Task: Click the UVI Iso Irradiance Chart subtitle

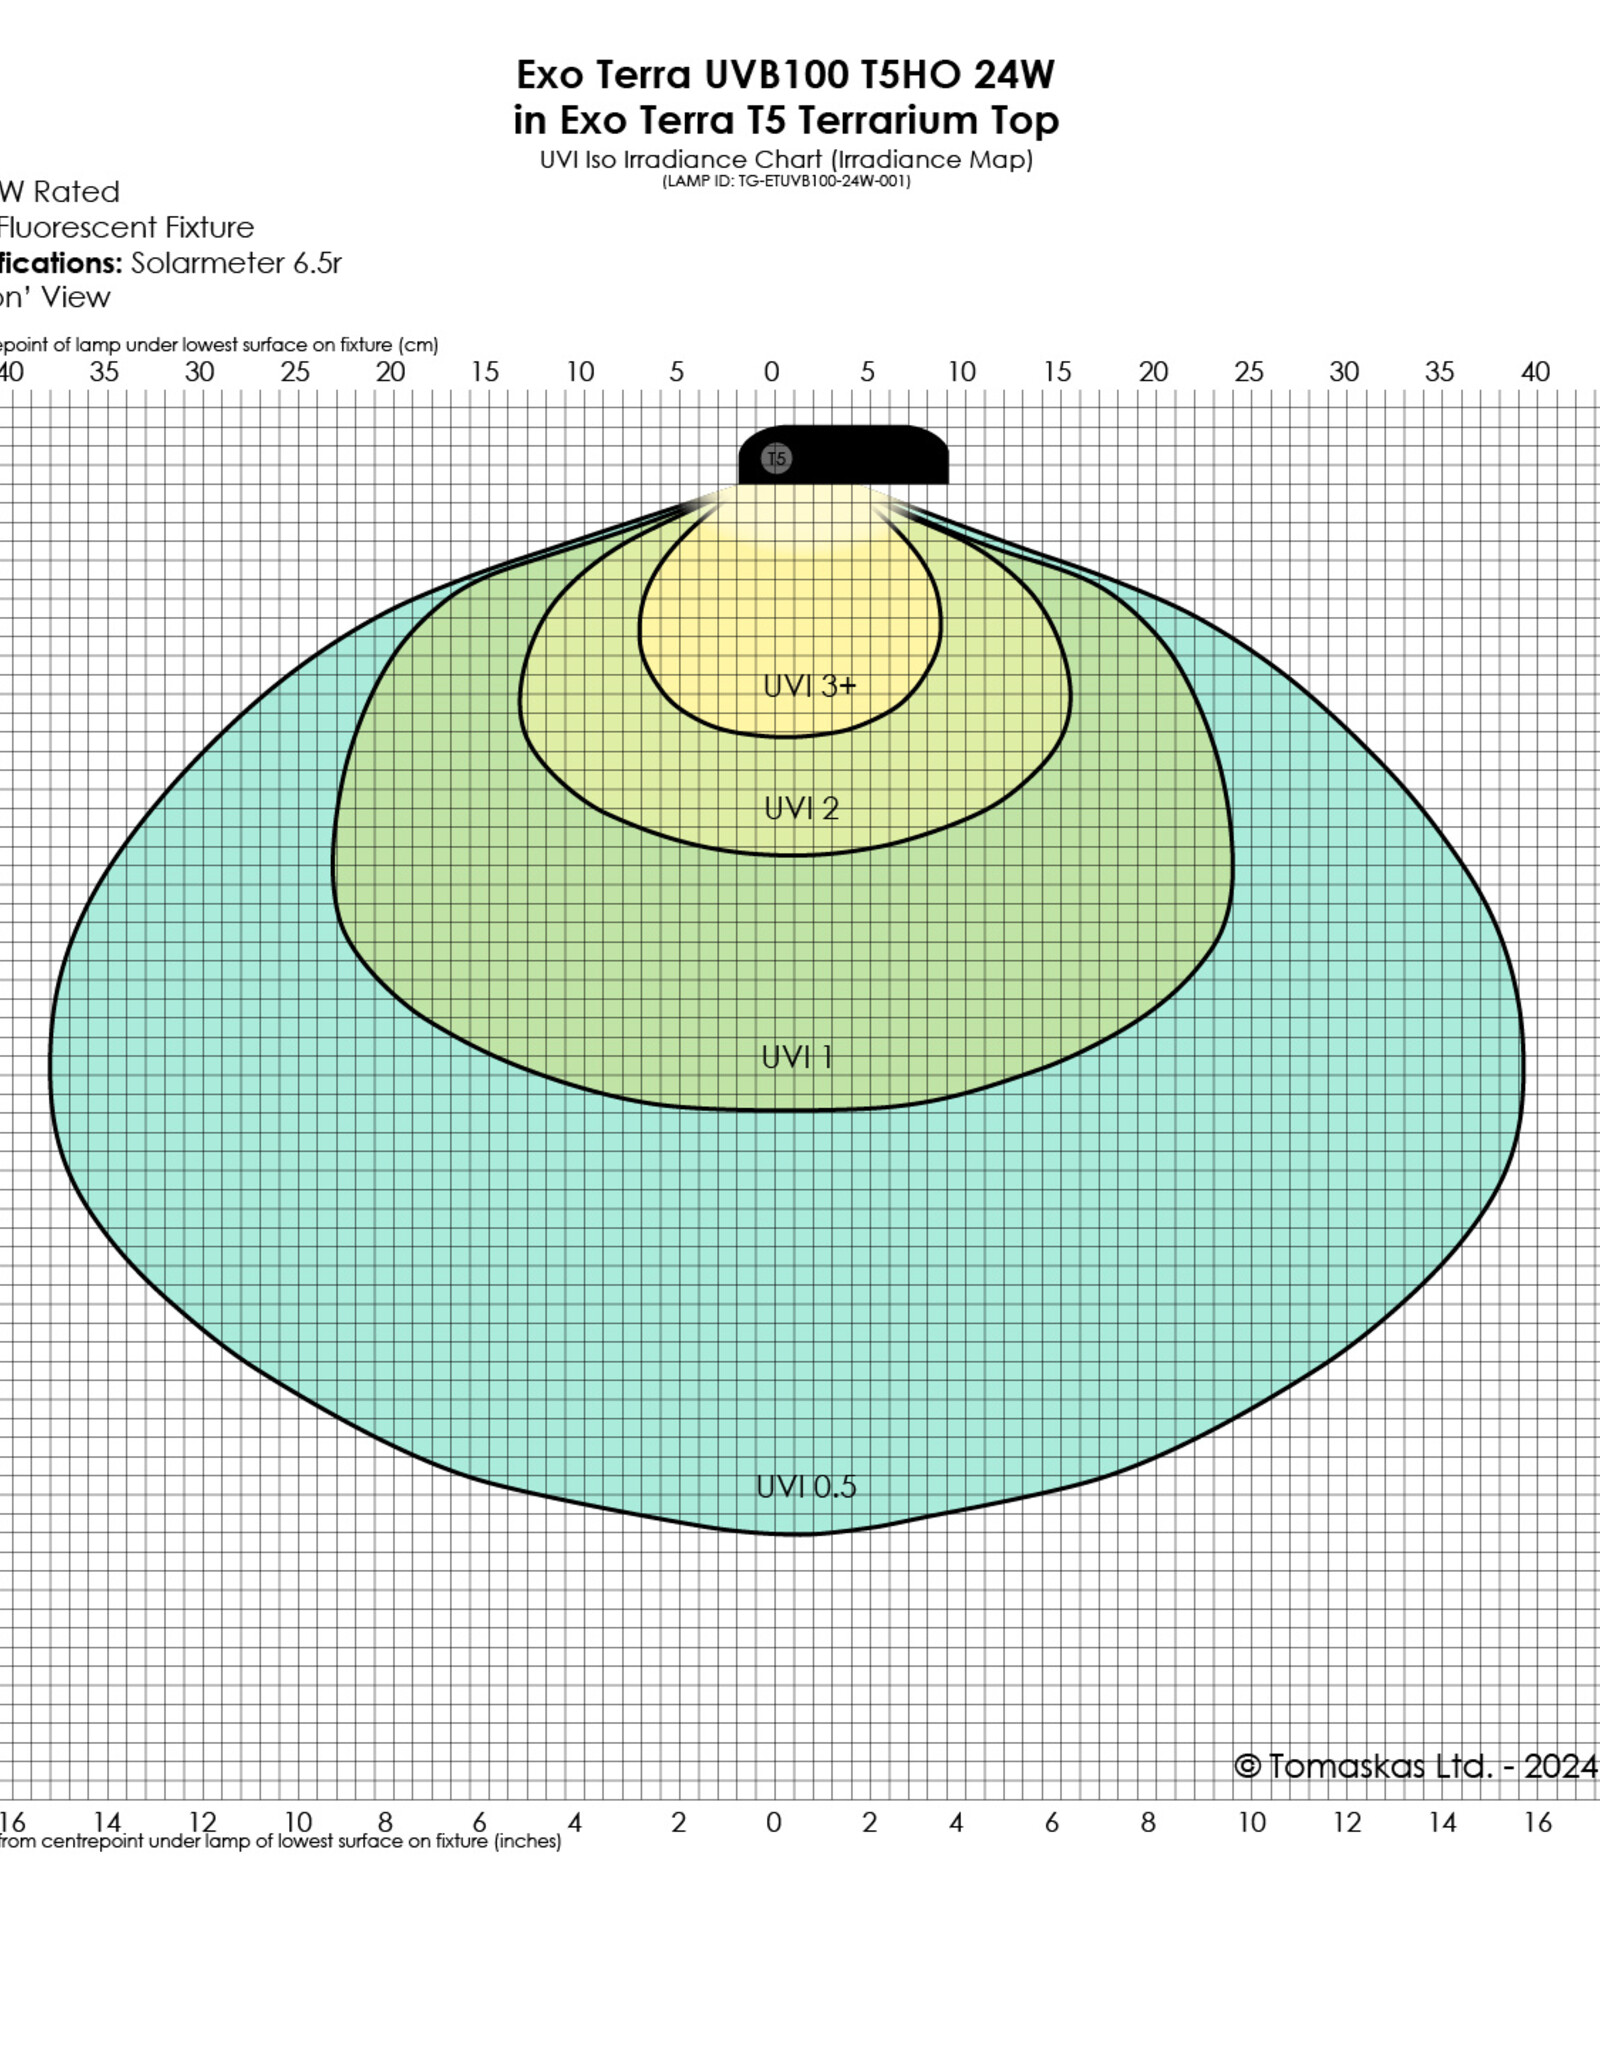Action: [785, 160]
